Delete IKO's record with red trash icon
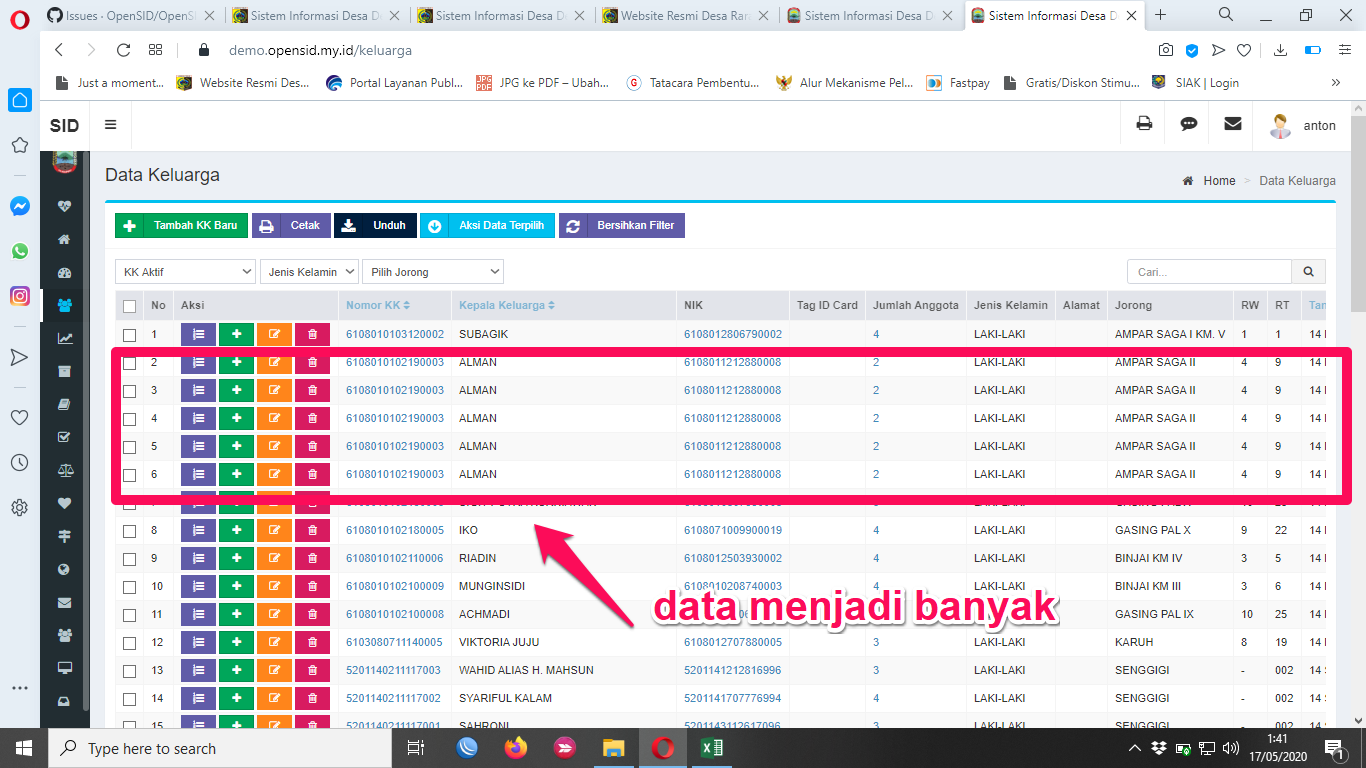This screenshot has width=1366, height=768. 312,530
